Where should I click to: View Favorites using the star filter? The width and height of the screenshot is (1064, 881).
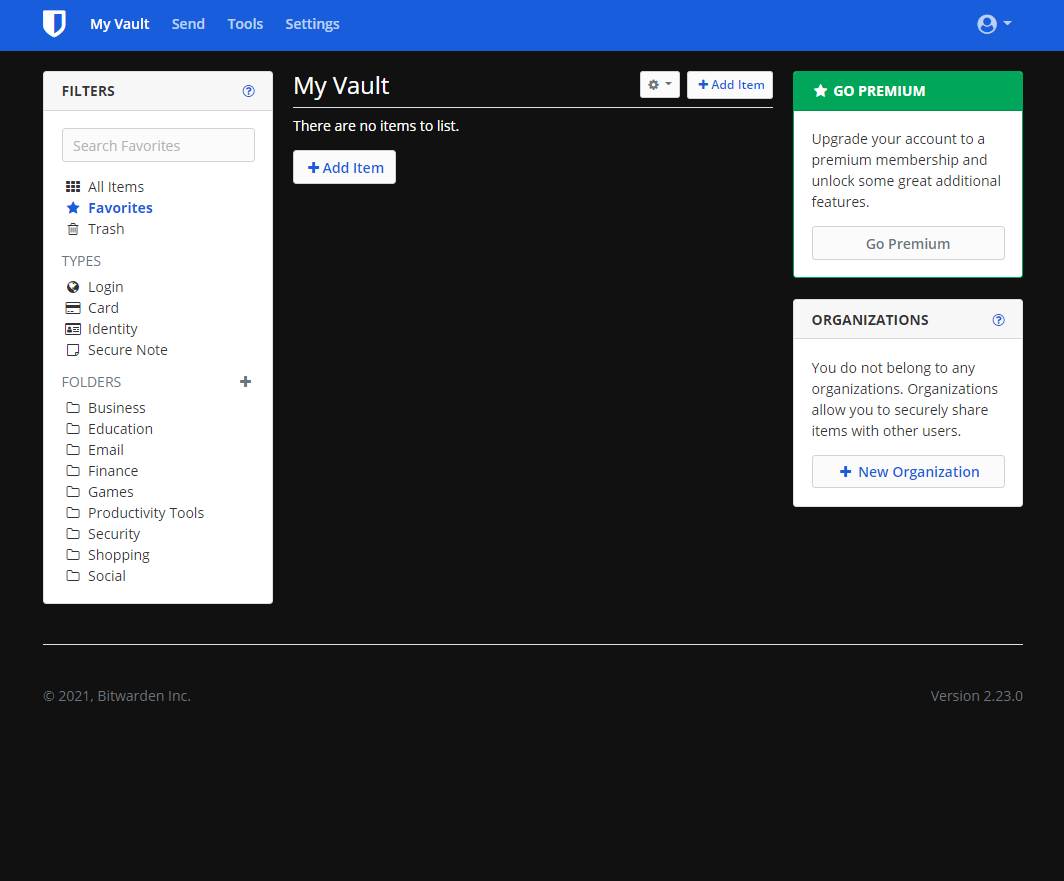(119, 207)
